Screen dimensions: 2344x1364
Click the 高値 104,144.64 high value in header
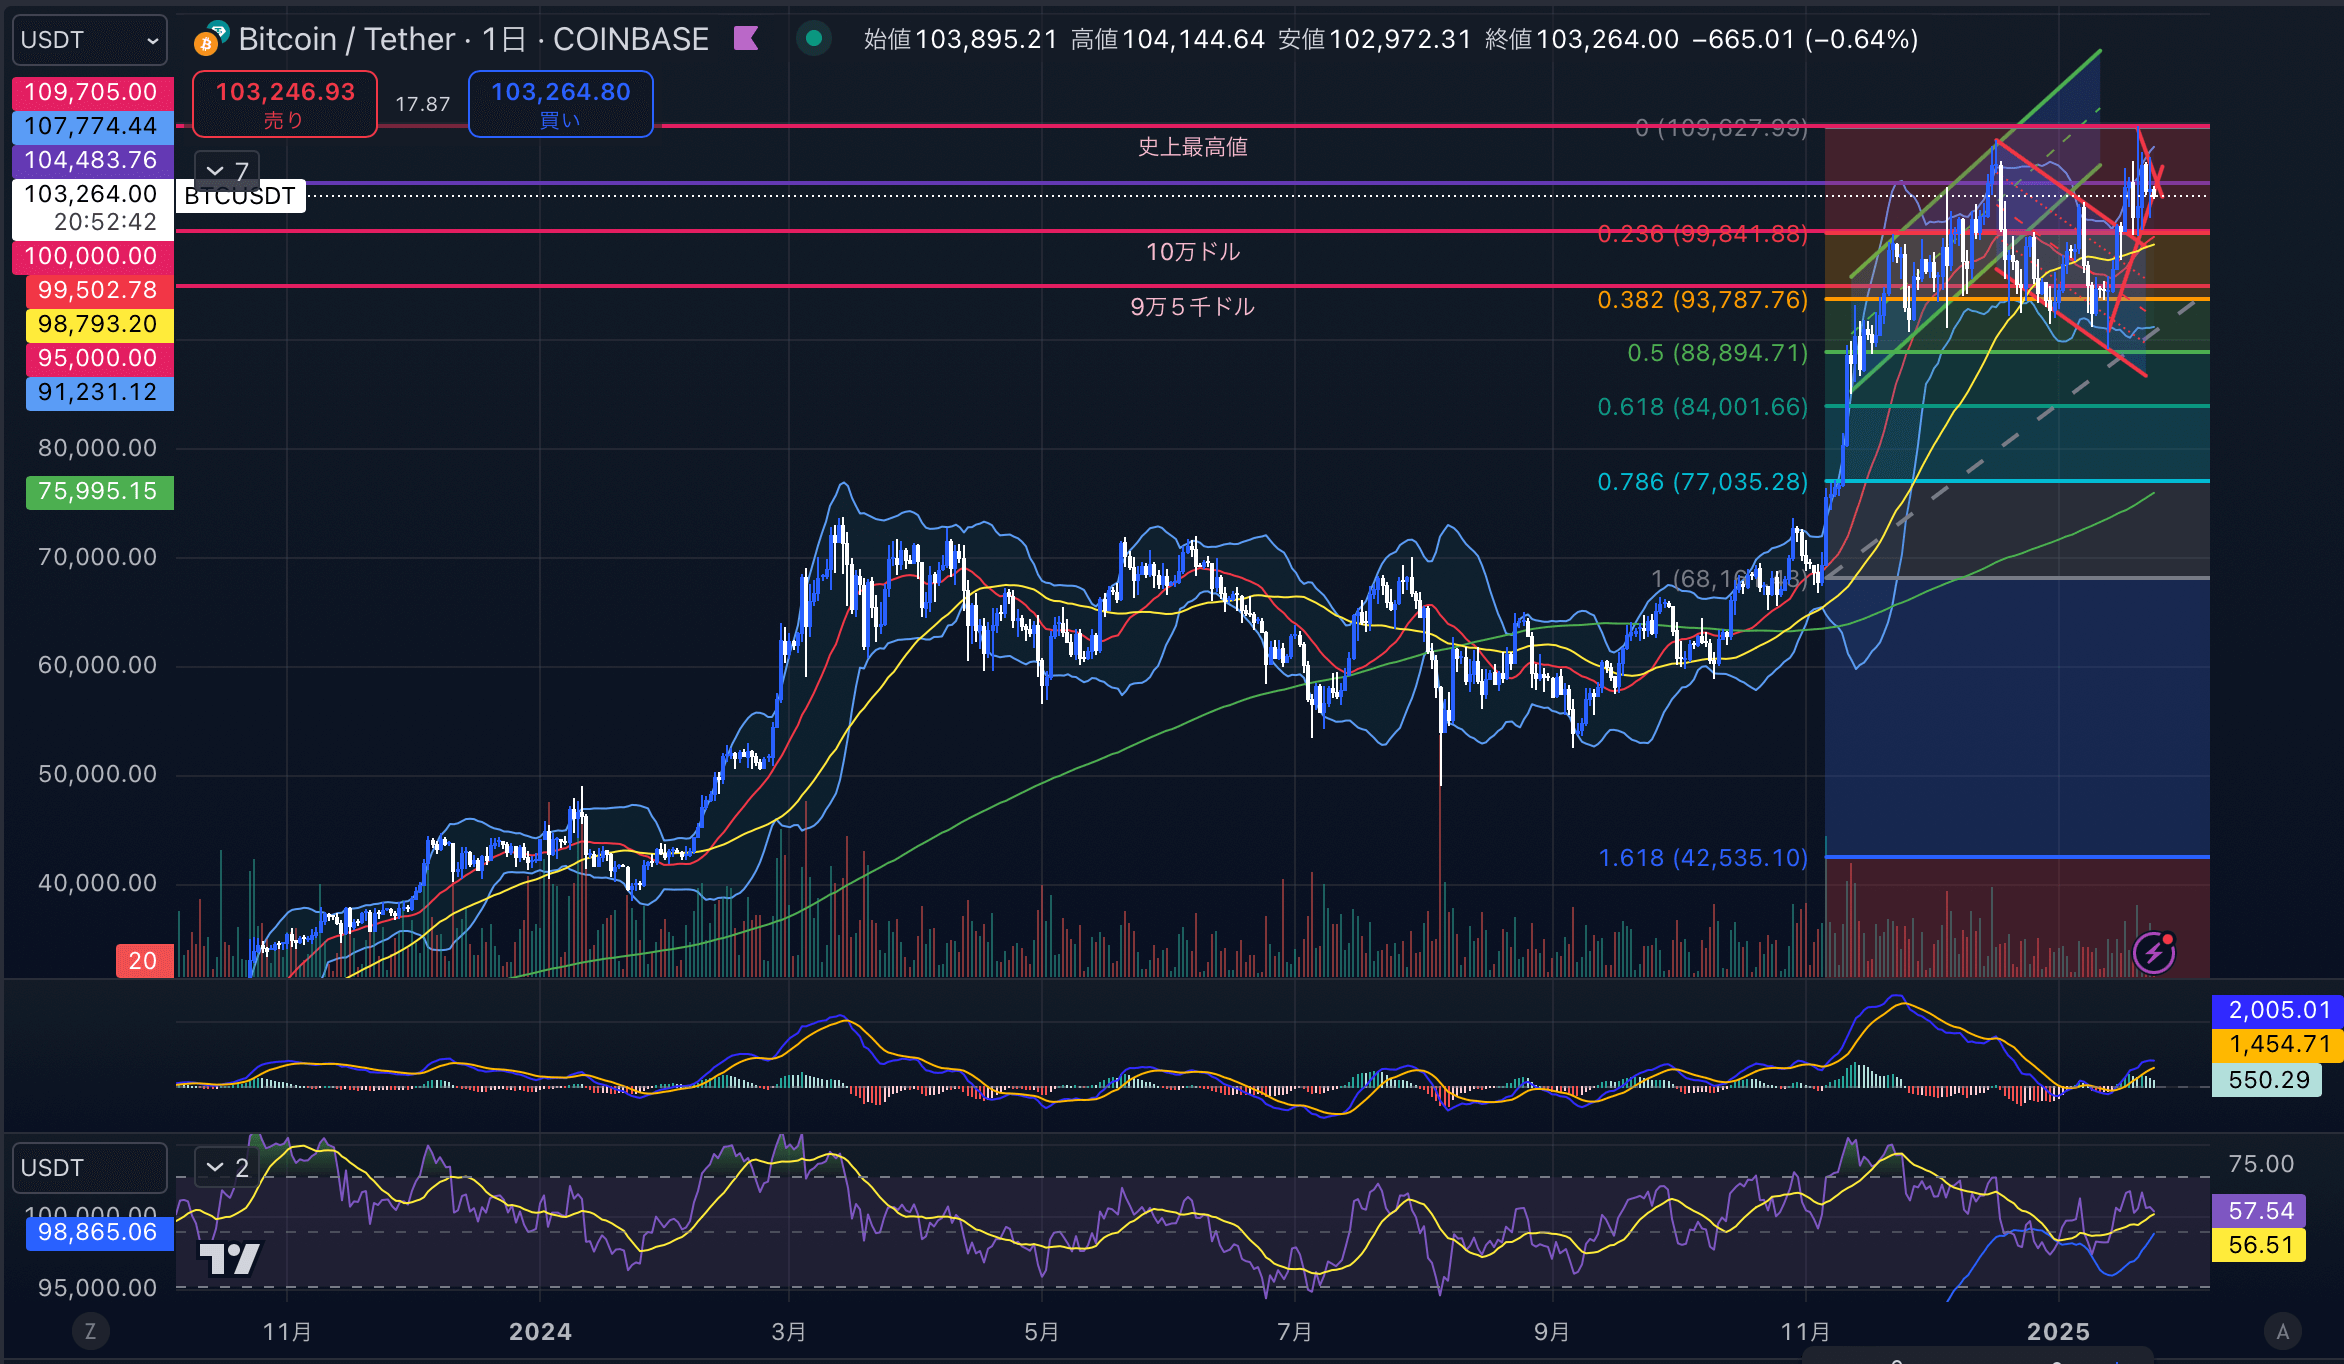[x=1168, y=40]
